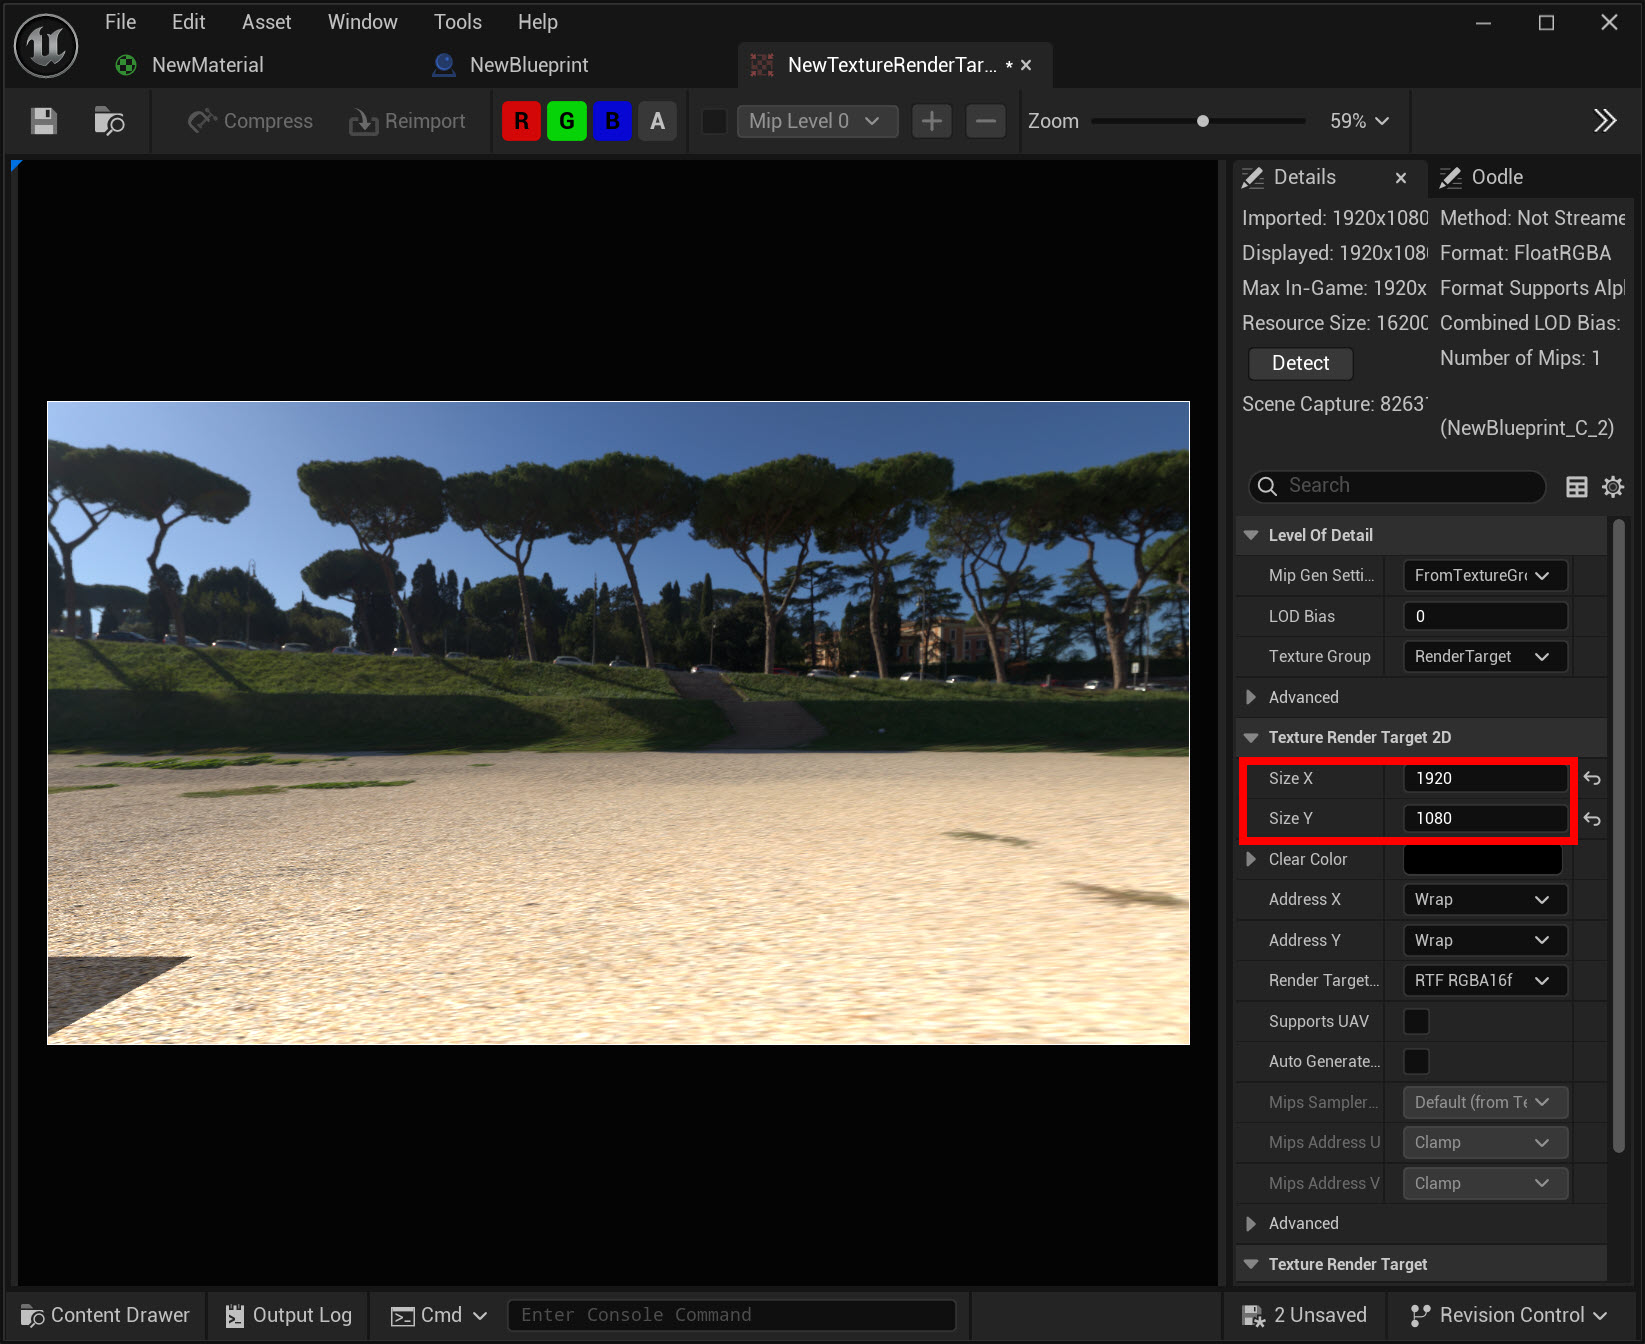Edit the LOD Bias value field
Image resolution: width=1645 pixels, height=1344 pixels.
point(1484,616)
